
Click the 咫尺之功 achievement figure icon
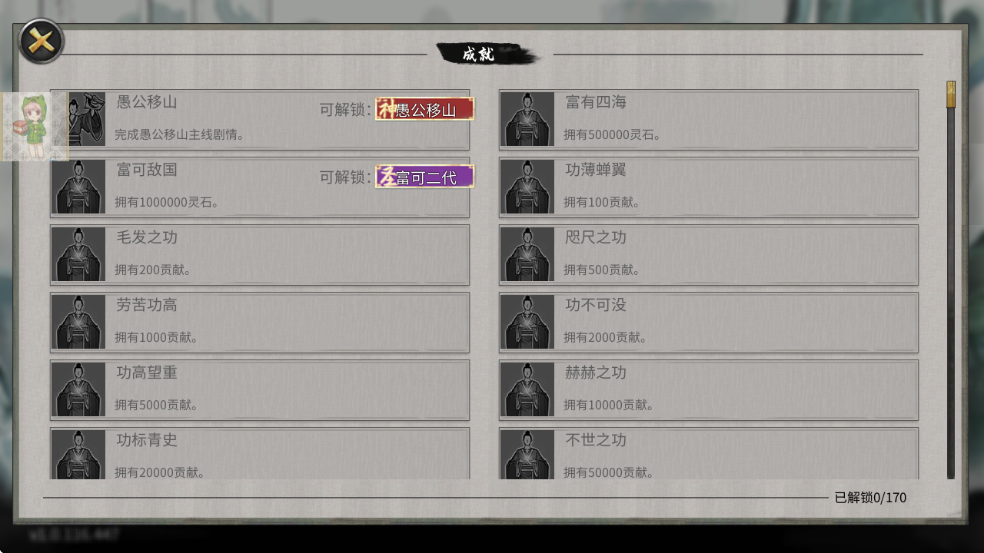point(527,254)
